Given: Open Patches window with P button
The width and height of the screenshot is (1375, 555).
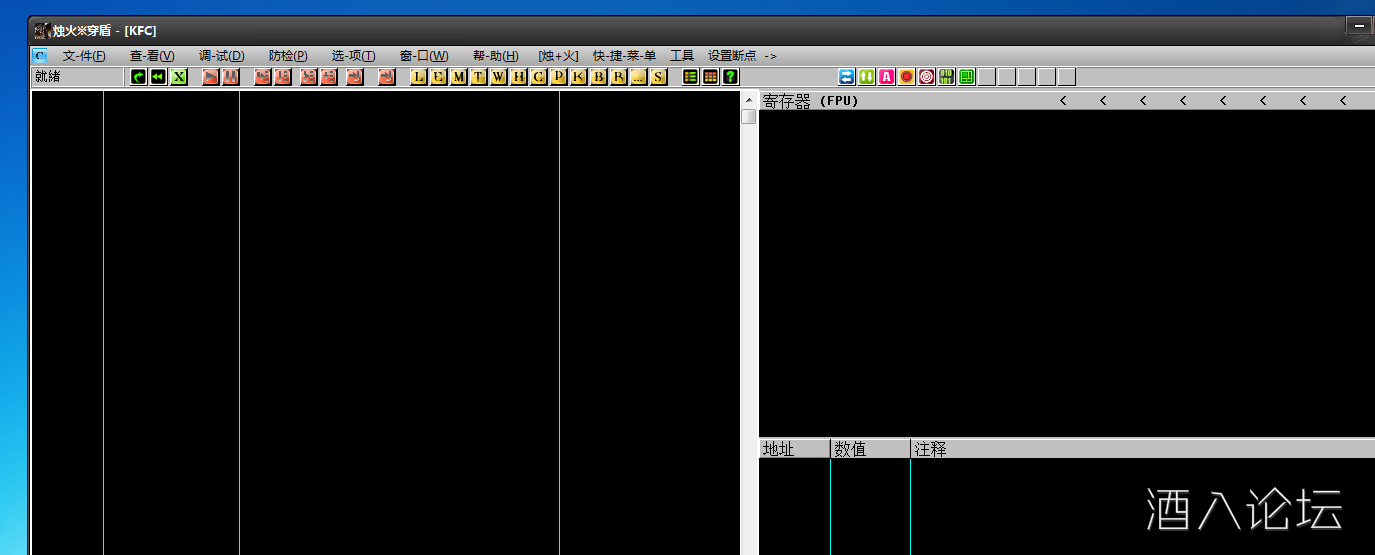Looking at the screenshot, I should [x=559, y=77].
